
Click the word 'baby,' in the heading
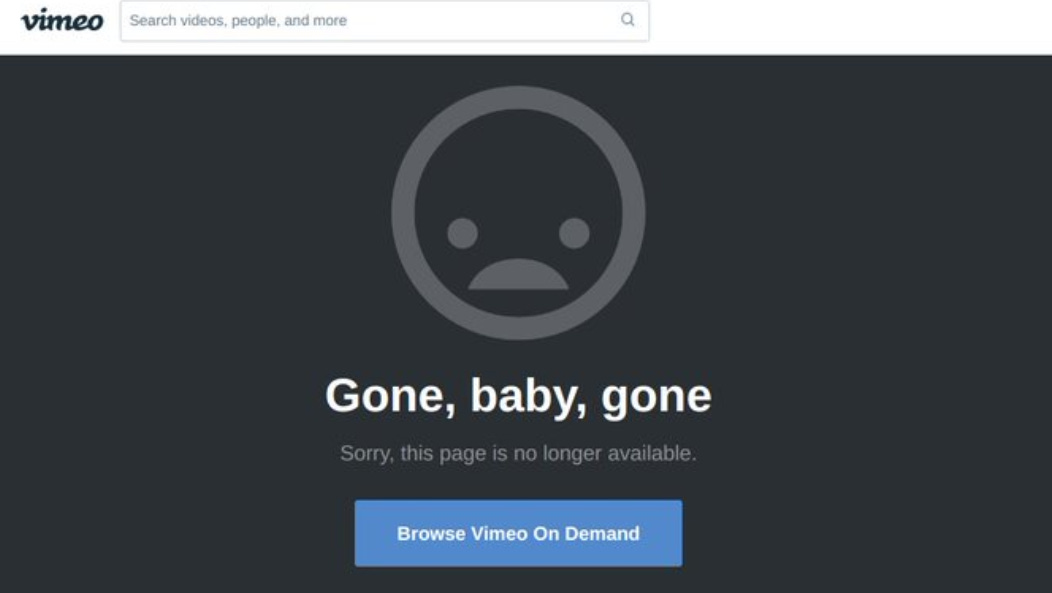(529, 396)
